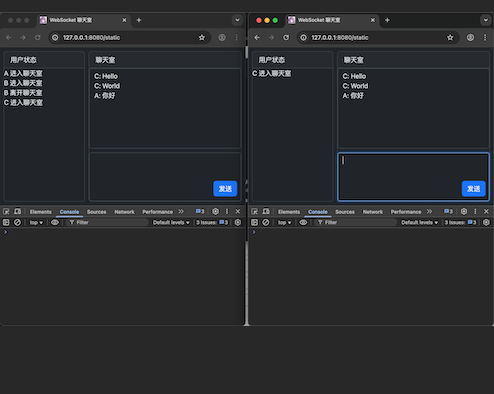Select WebSocket 聊天室 tab in left window
This screenshot has height=394, width=494.
(83, 20)
